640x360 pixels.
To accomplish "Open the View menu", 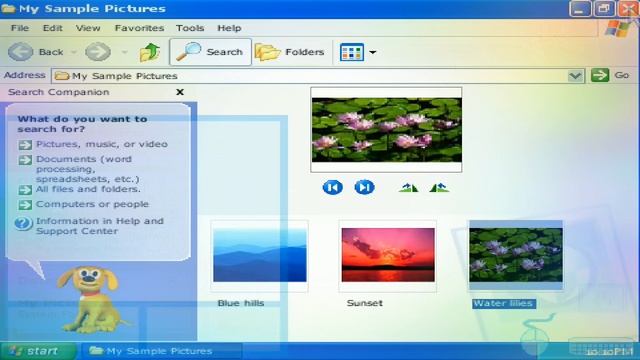I will pos(88,28).
